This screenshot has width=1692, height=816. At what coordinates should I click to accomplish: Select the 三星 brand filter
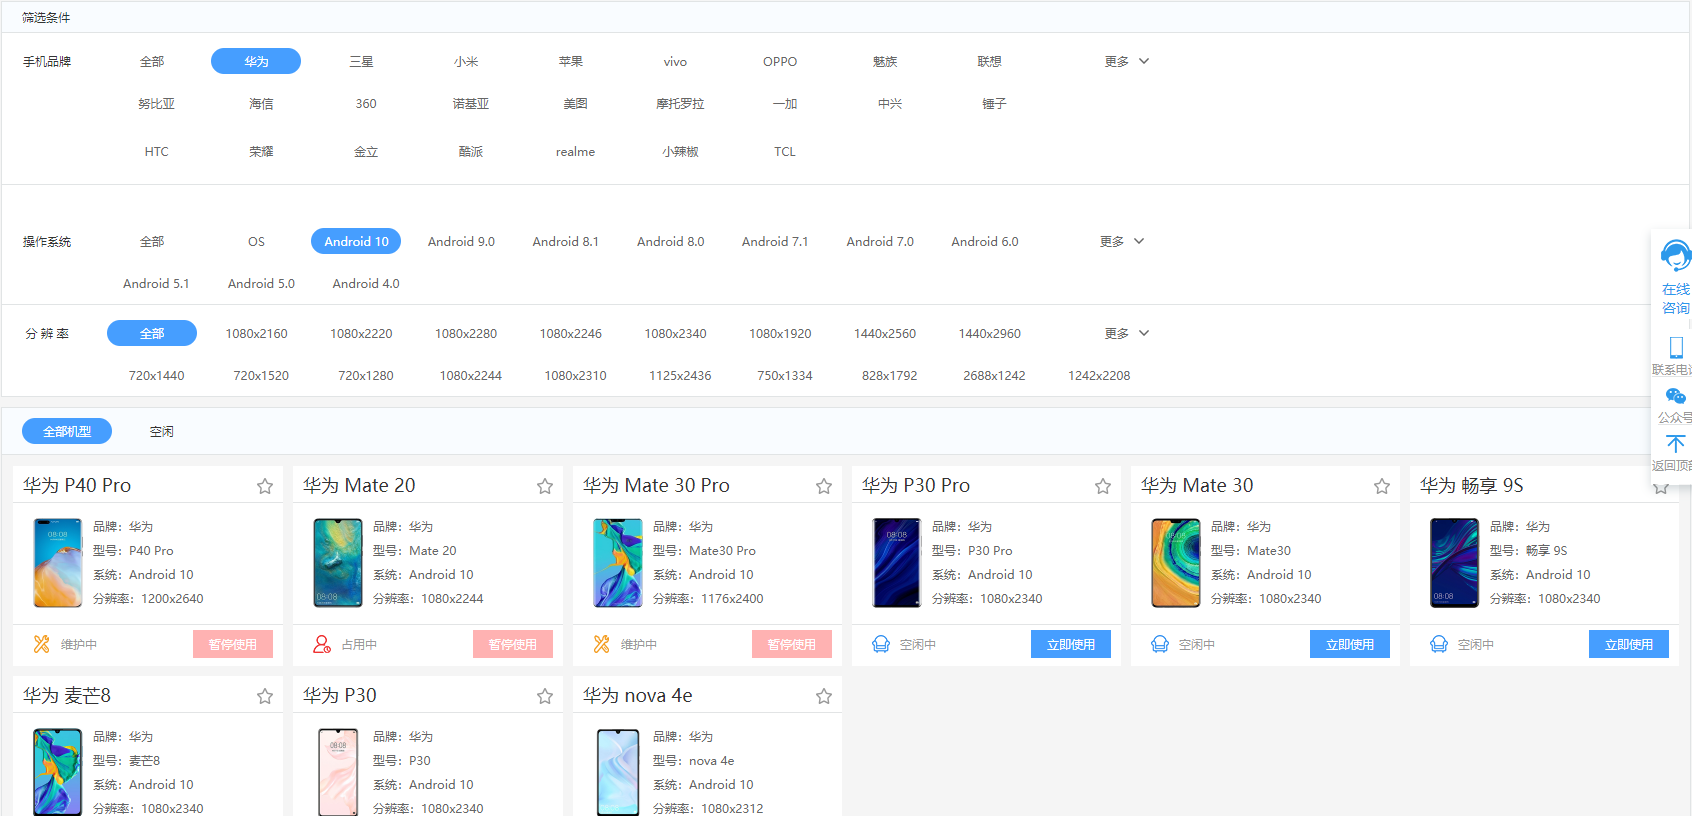[x=361, y=61]
